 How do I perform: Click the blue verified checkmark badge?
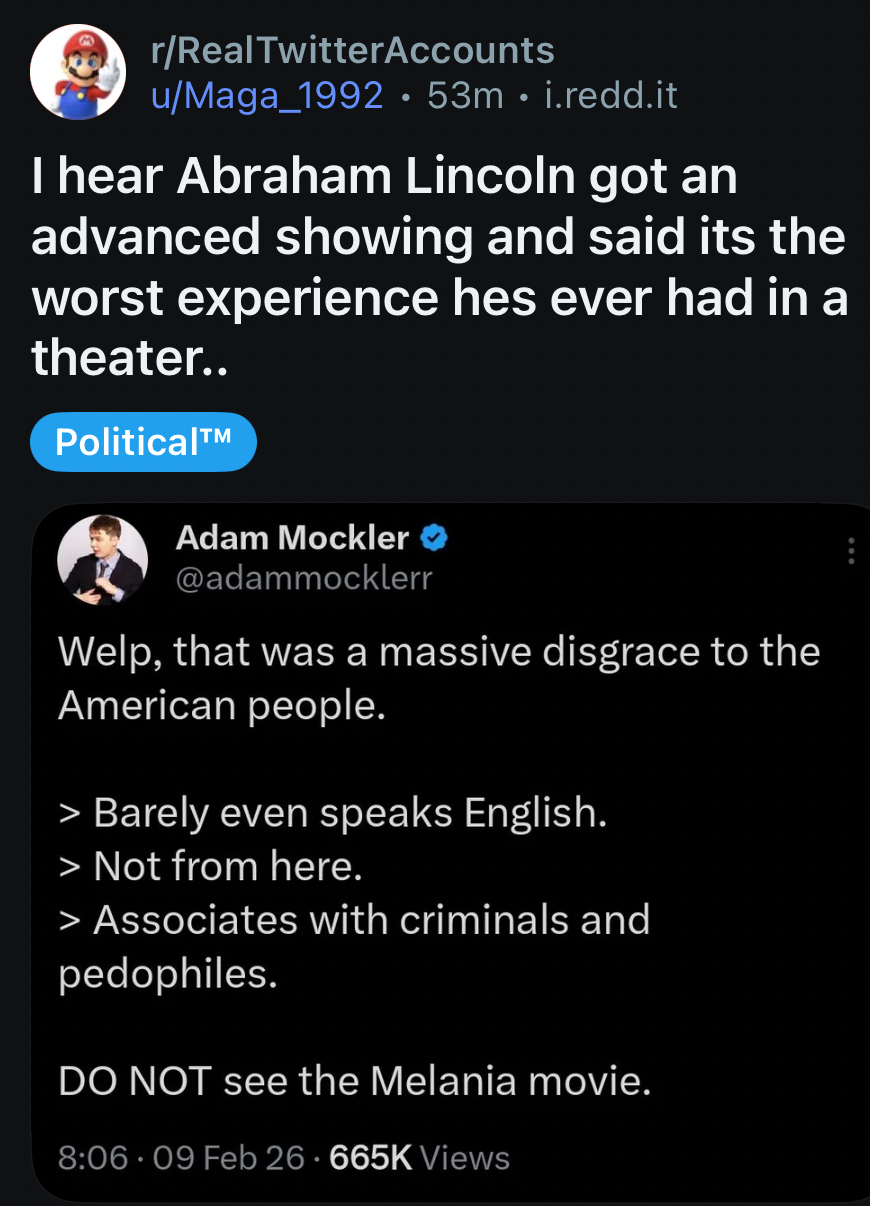[433, 538]
